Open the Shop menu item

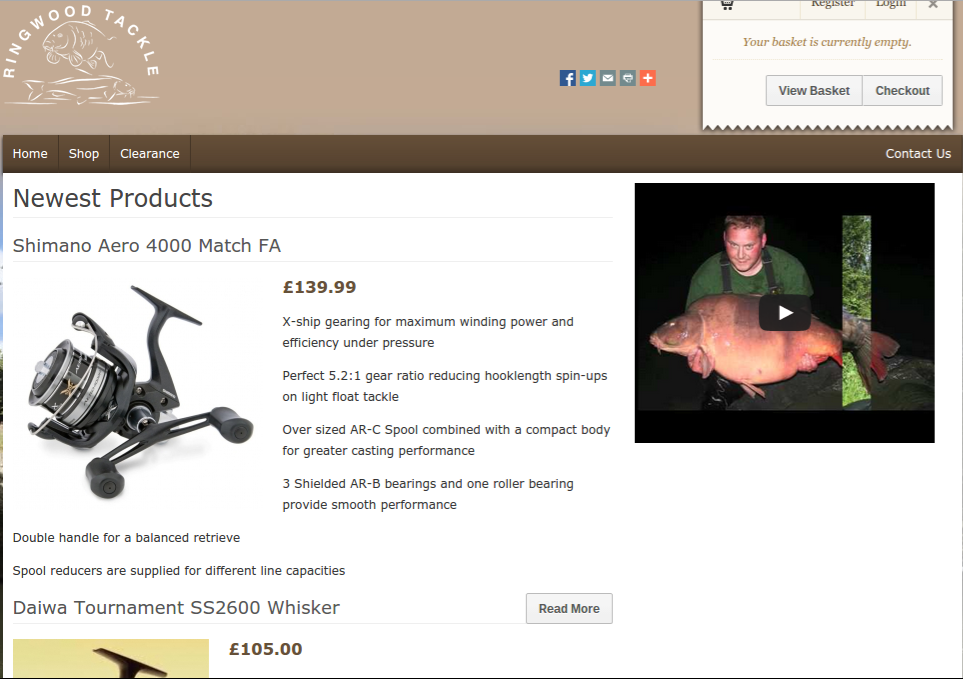84,153
